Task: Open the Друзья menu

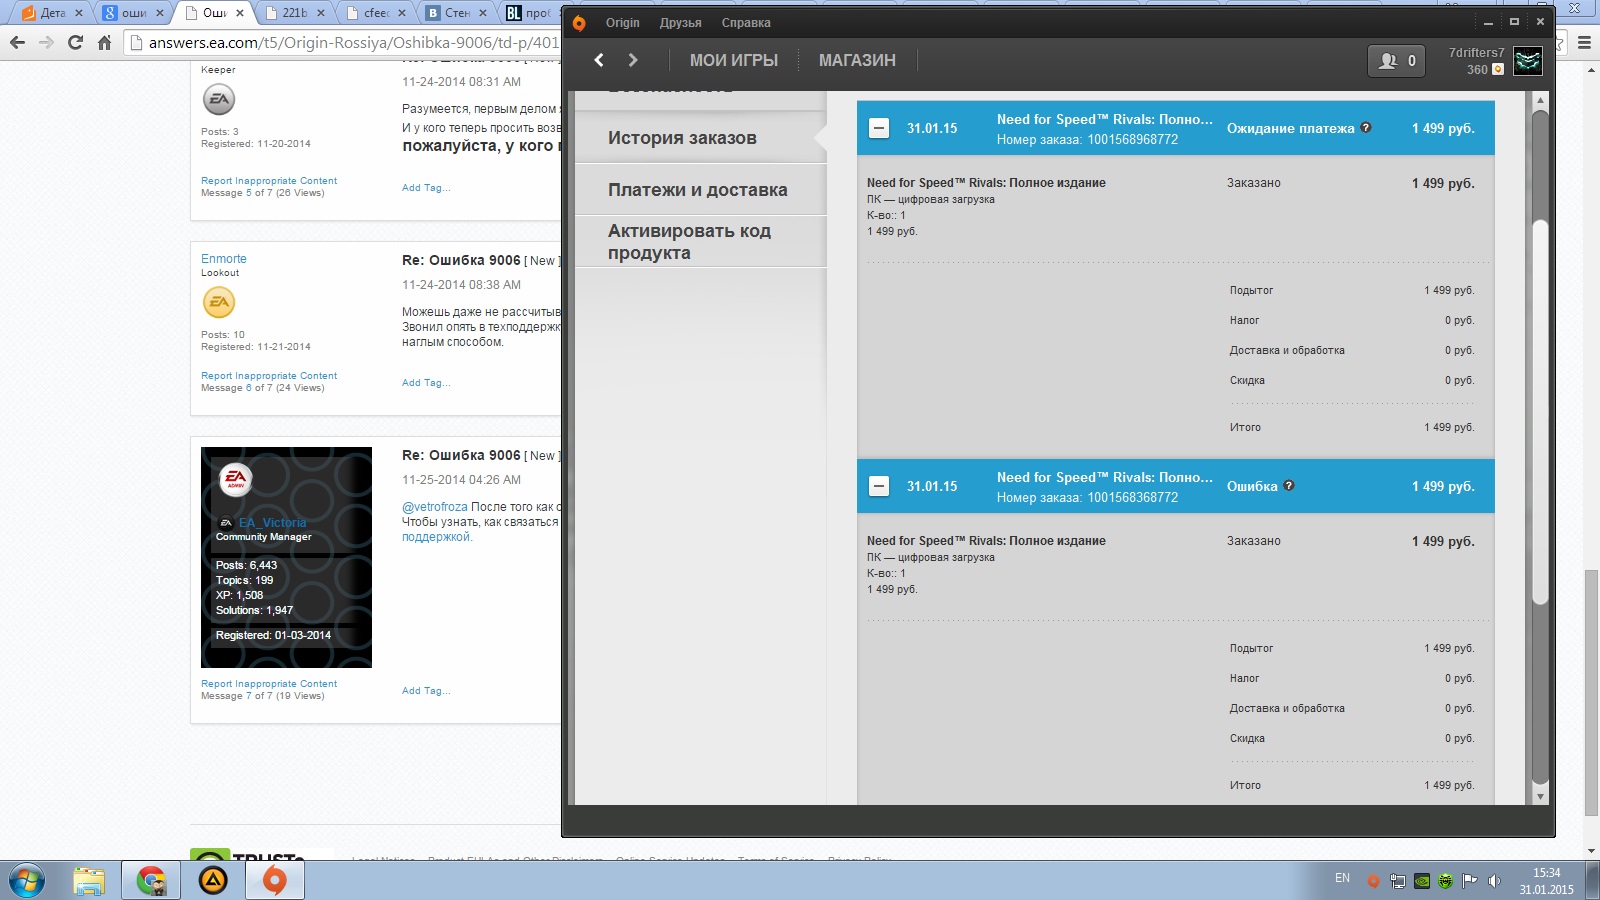Action: click(x=680, y=23)
